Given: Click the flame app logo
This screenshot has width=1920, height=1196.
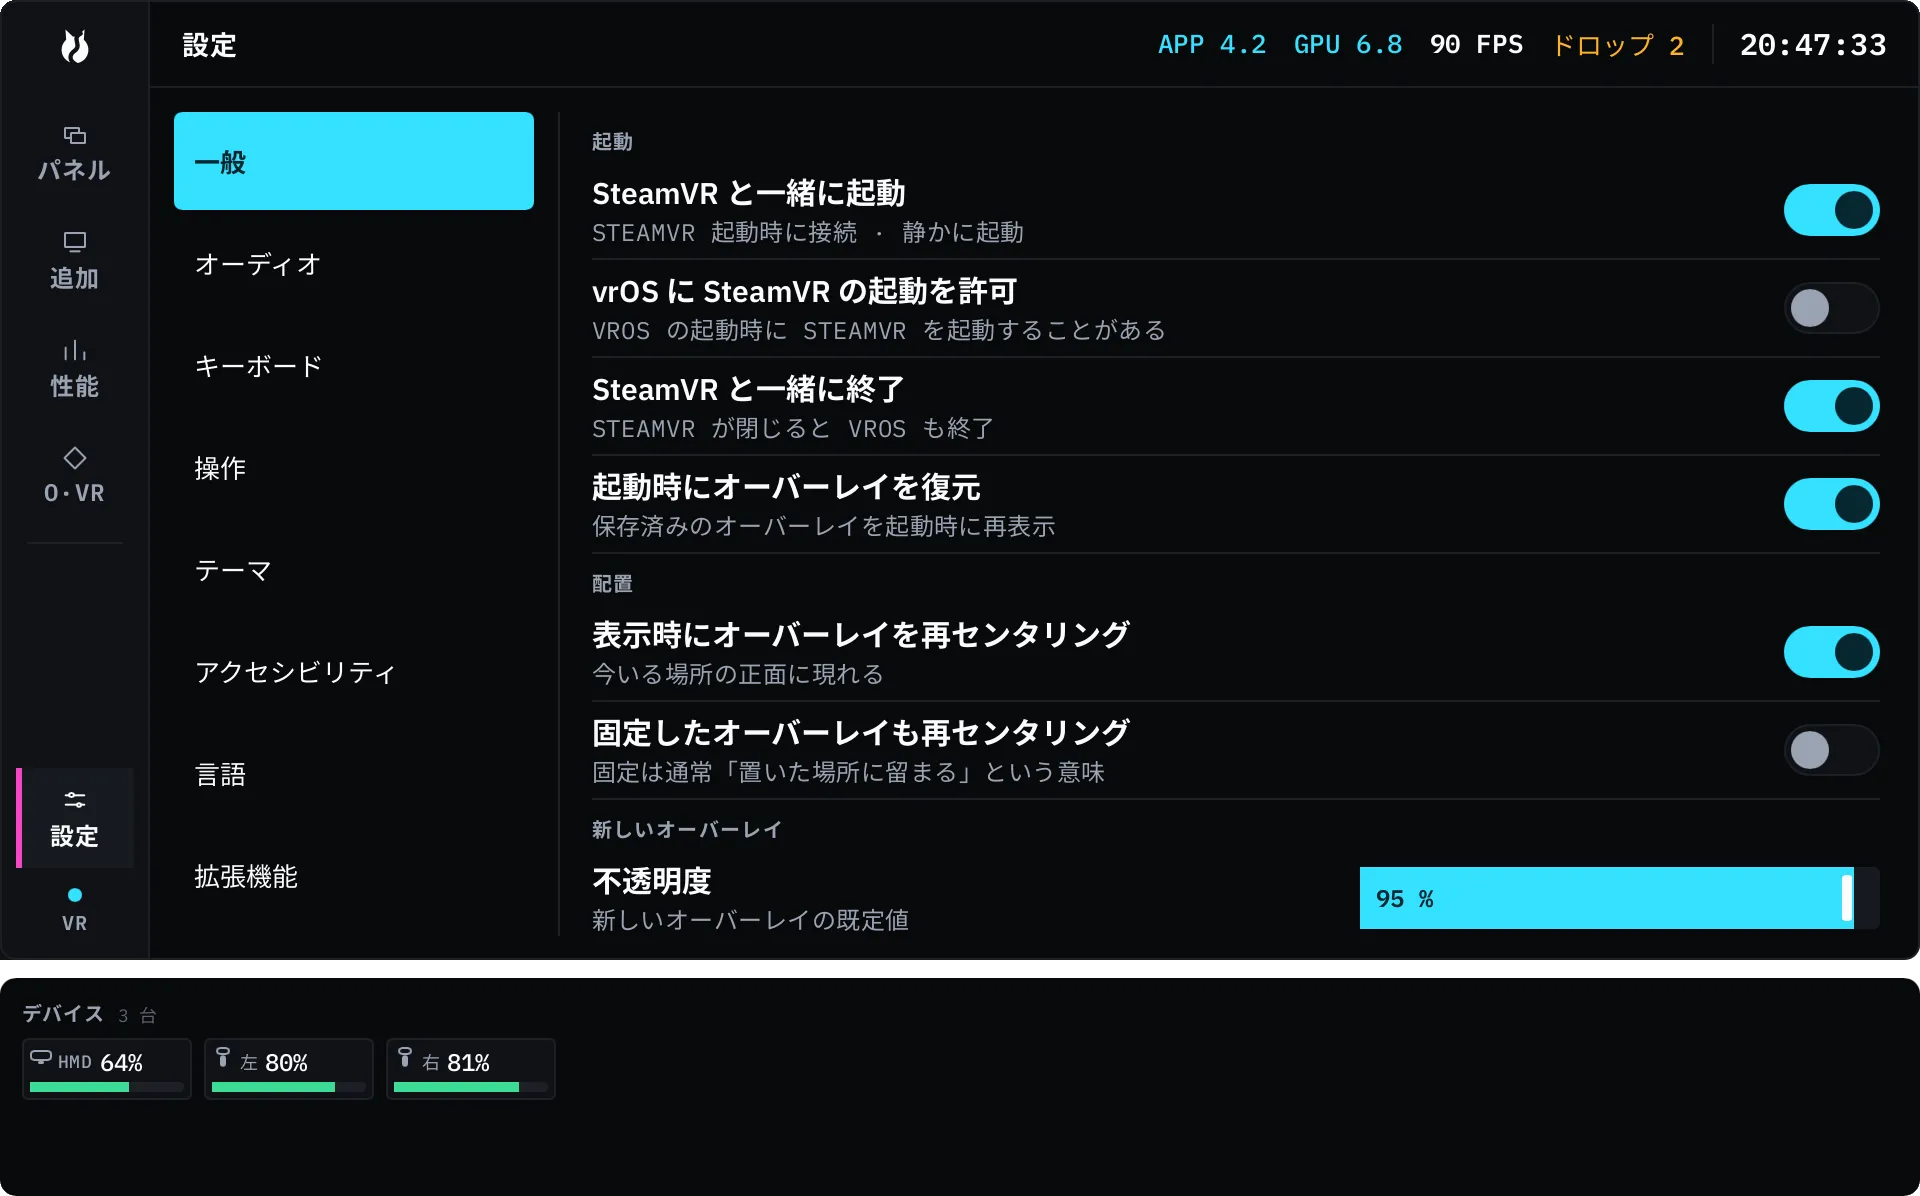Looking at the screenshot, I should [75, 46].
